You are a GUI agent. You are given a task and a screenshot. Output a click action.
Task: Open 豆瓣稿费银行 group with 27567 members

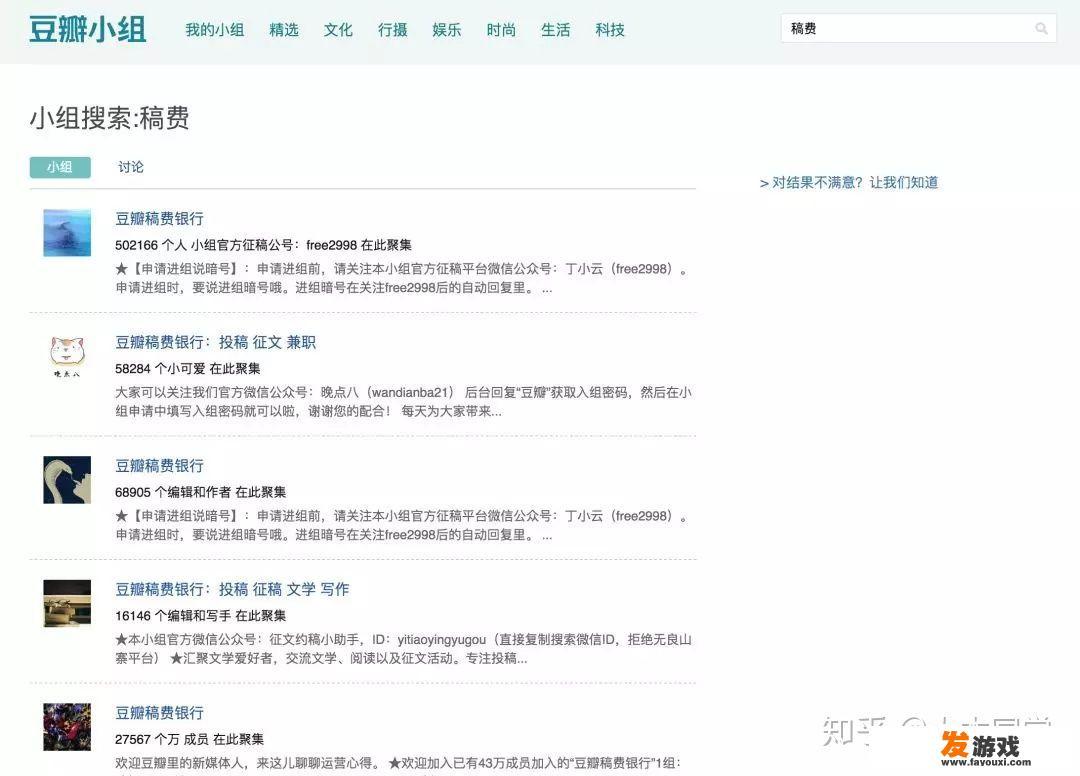[159, 713]
